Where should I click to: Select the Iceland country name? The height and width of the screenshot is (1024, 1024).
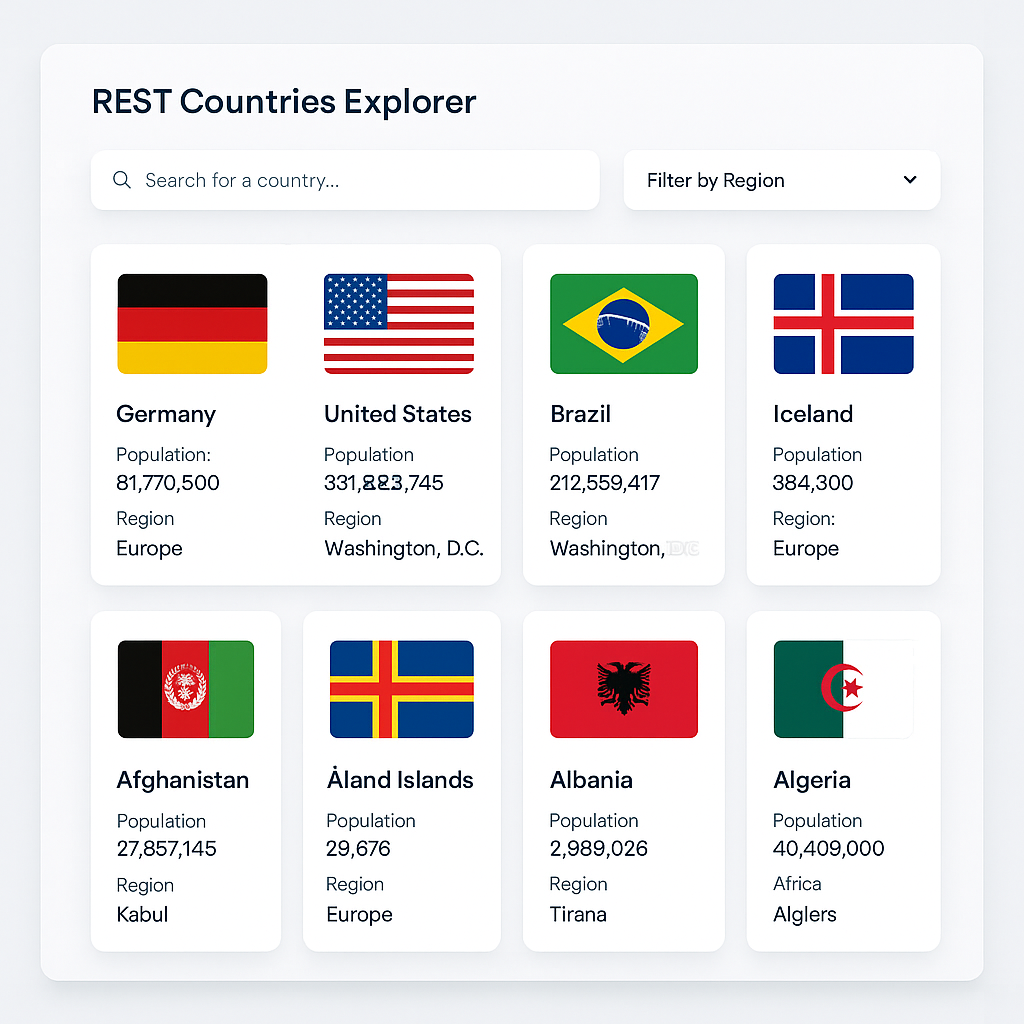click(813, 414)
